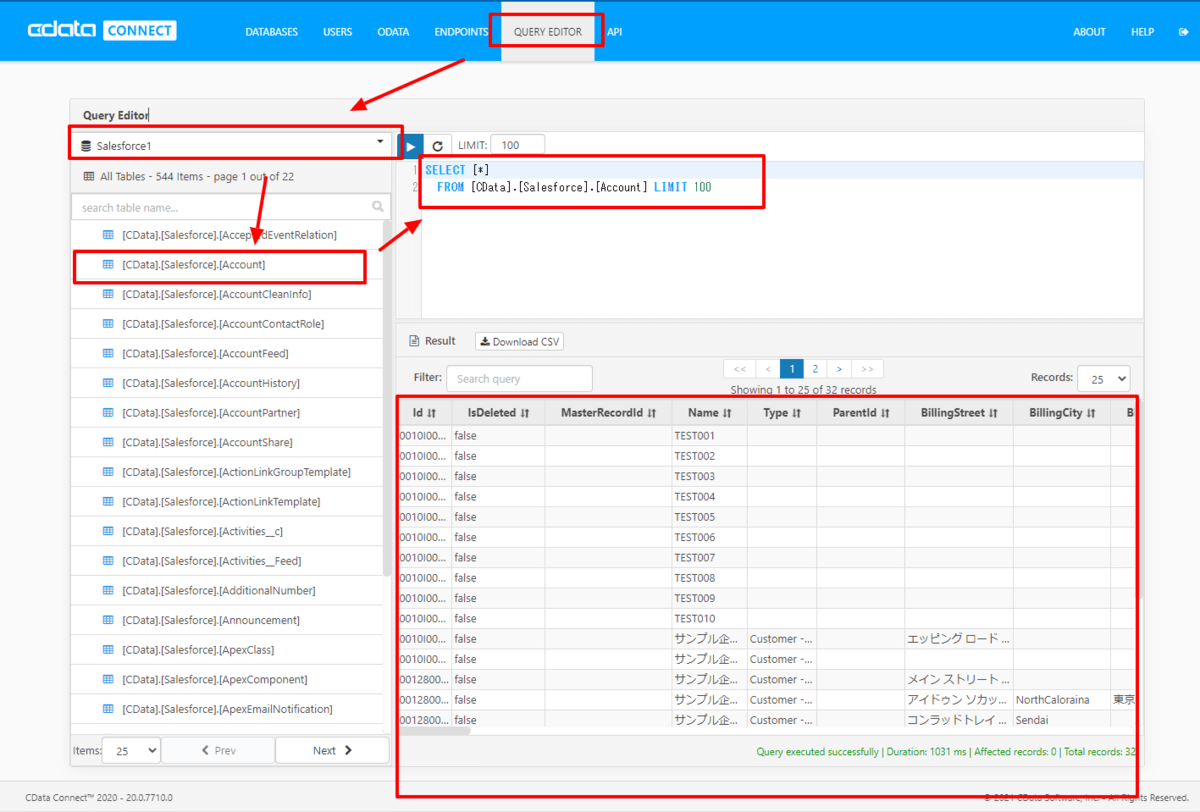Sort results by Id column

(x=424, y=412)
